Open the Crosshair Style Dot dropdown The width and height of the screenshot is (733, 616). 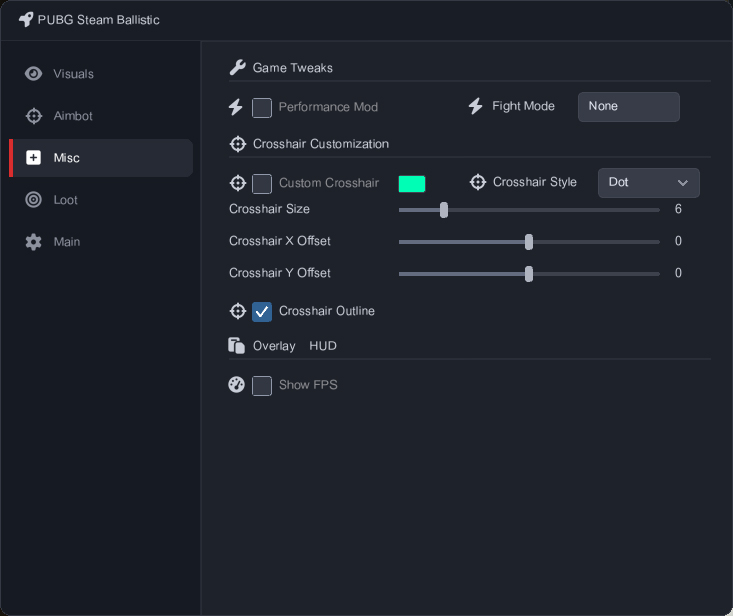(649, 183)
